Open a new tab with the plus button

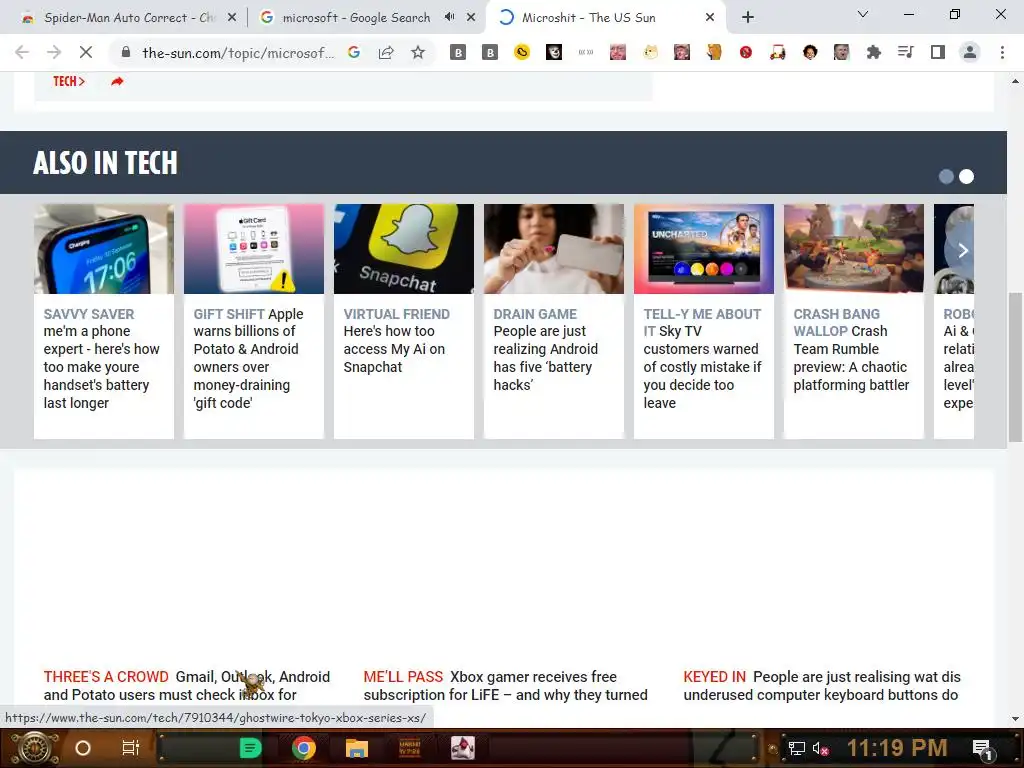(x=748, y=18)
